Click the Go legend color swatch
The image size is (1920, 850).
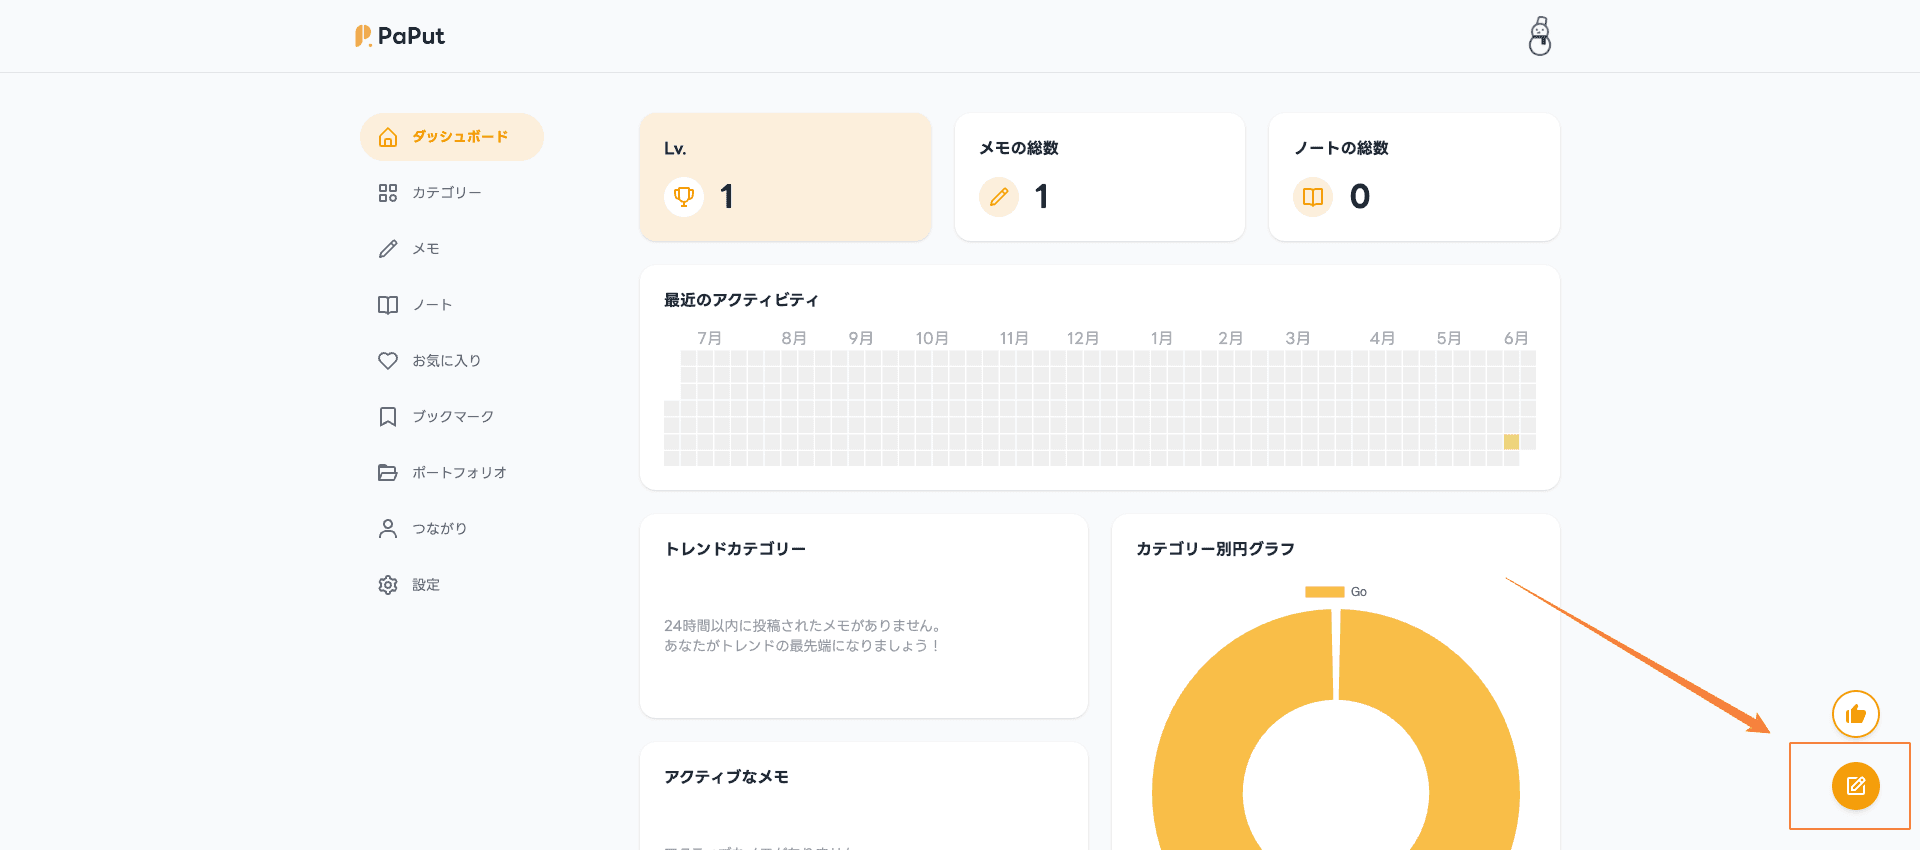tap(1324, 592)
